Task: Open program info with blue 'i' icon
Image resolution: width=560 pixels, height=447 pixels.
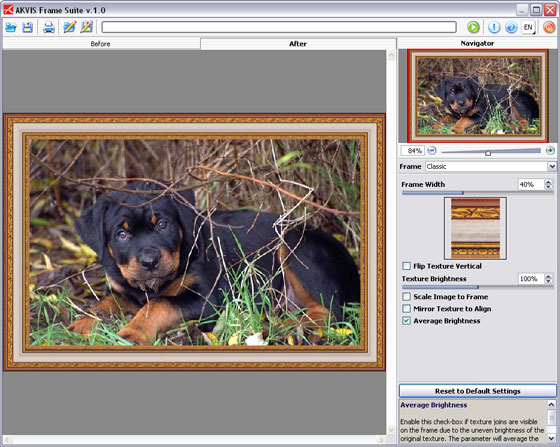Action: point(494,27)
